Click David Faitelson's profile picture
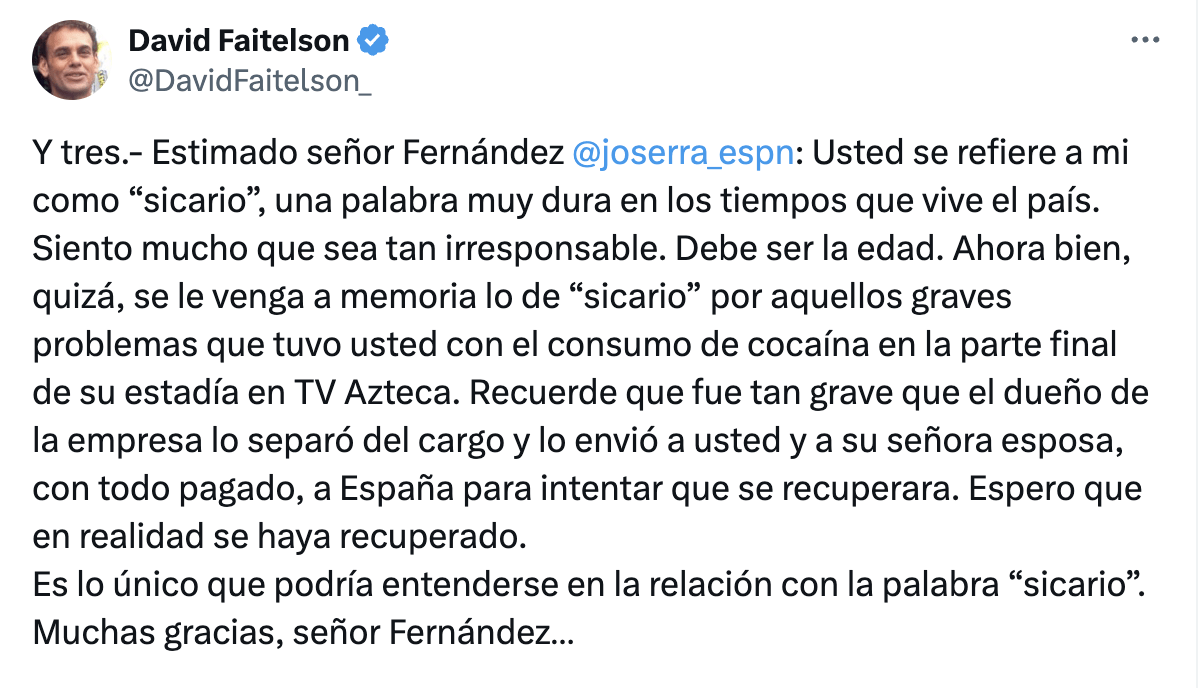This screenshot has height=688, width=1198. tap(71, 59)
